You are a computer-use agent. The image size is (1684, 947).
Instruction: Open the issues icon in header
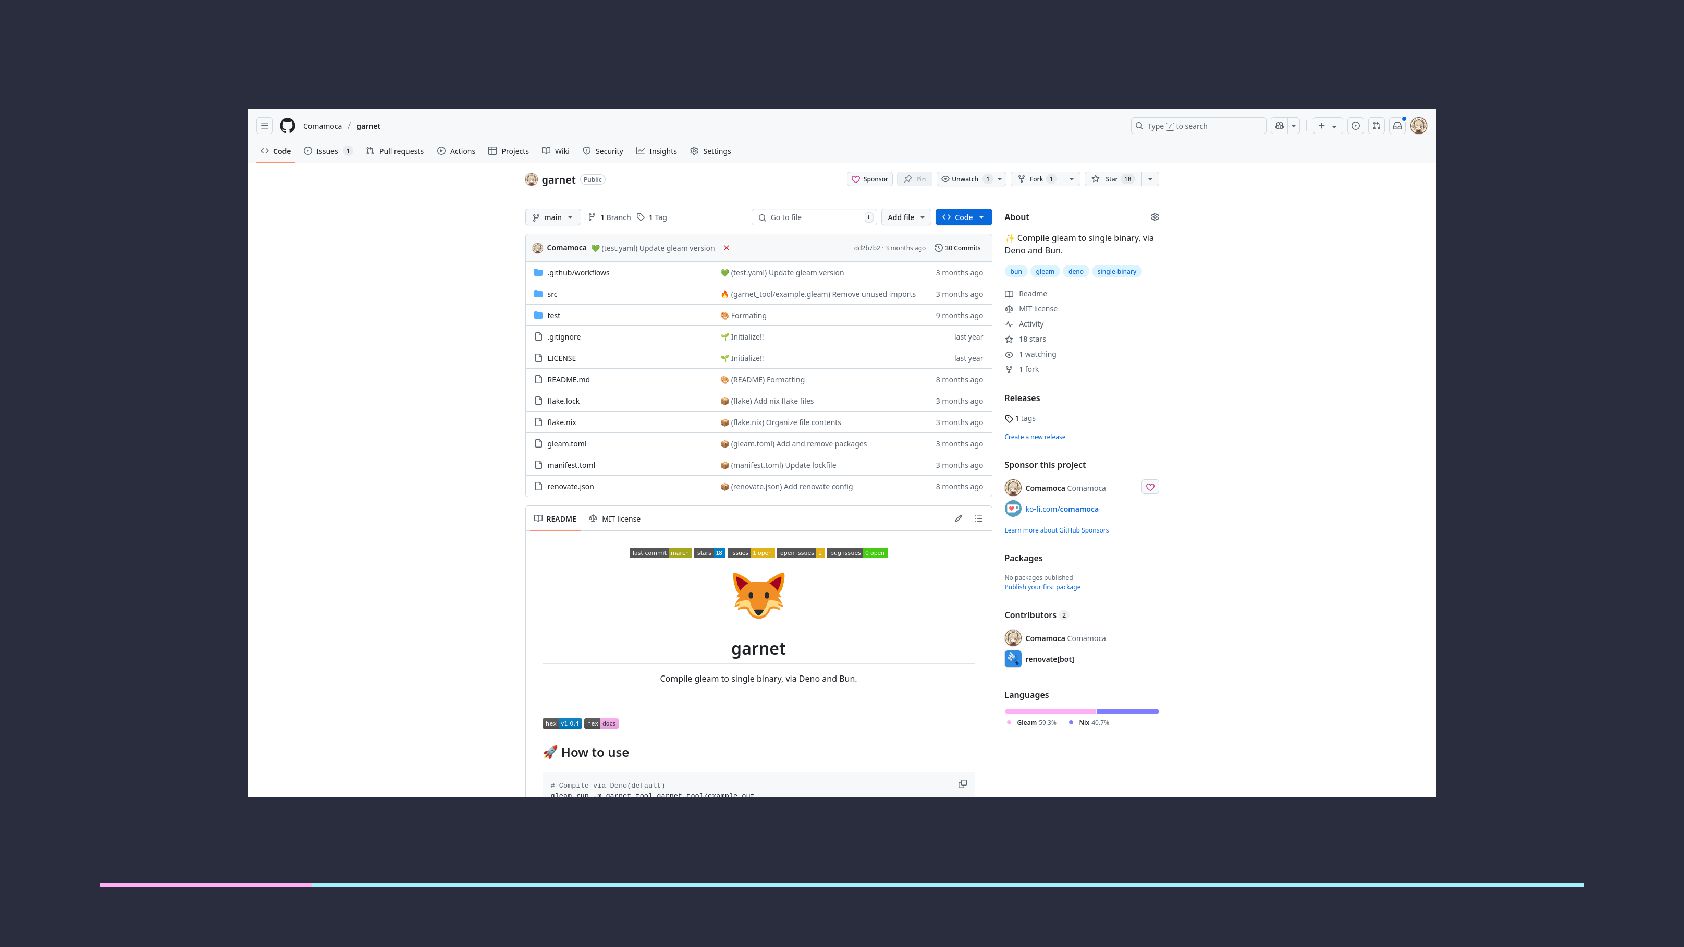point(1355,126)
